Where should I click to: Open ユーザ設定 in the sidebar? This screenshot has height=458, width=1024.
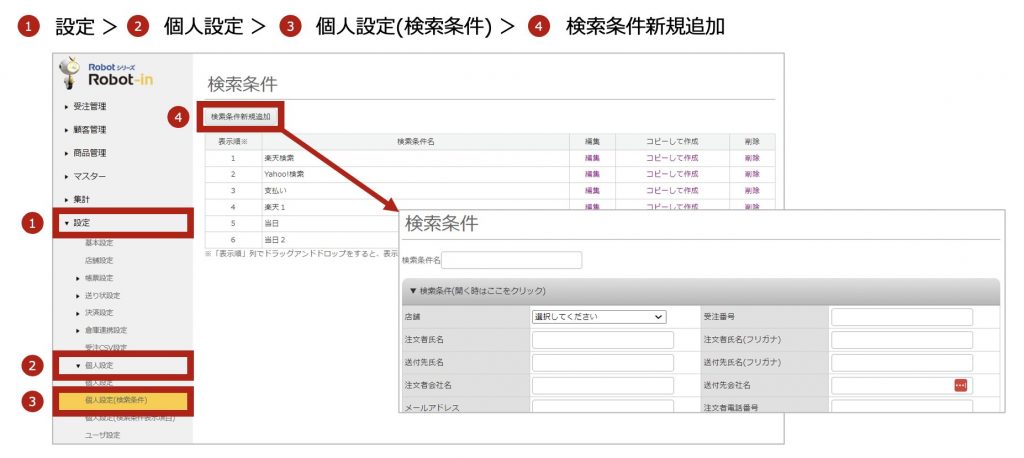(x=102, y=435)
